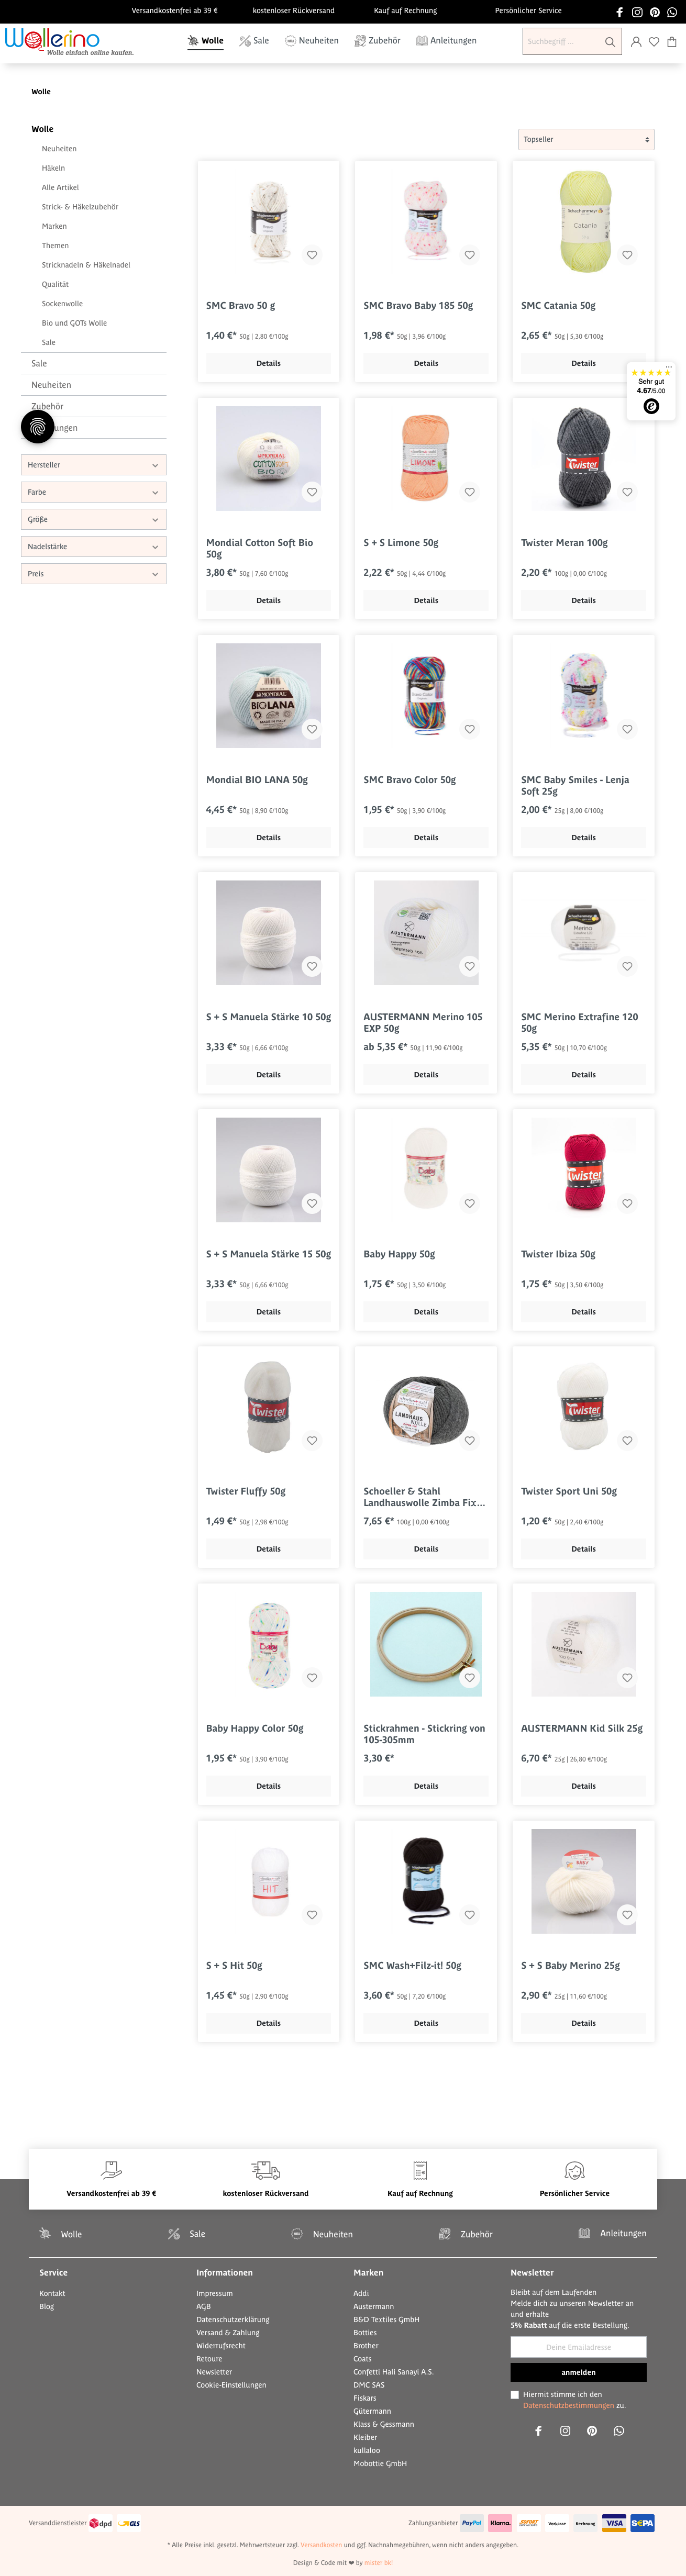
Task: Click the search magnifier icon
Action: pyautogui.click(x=610, y=42)
